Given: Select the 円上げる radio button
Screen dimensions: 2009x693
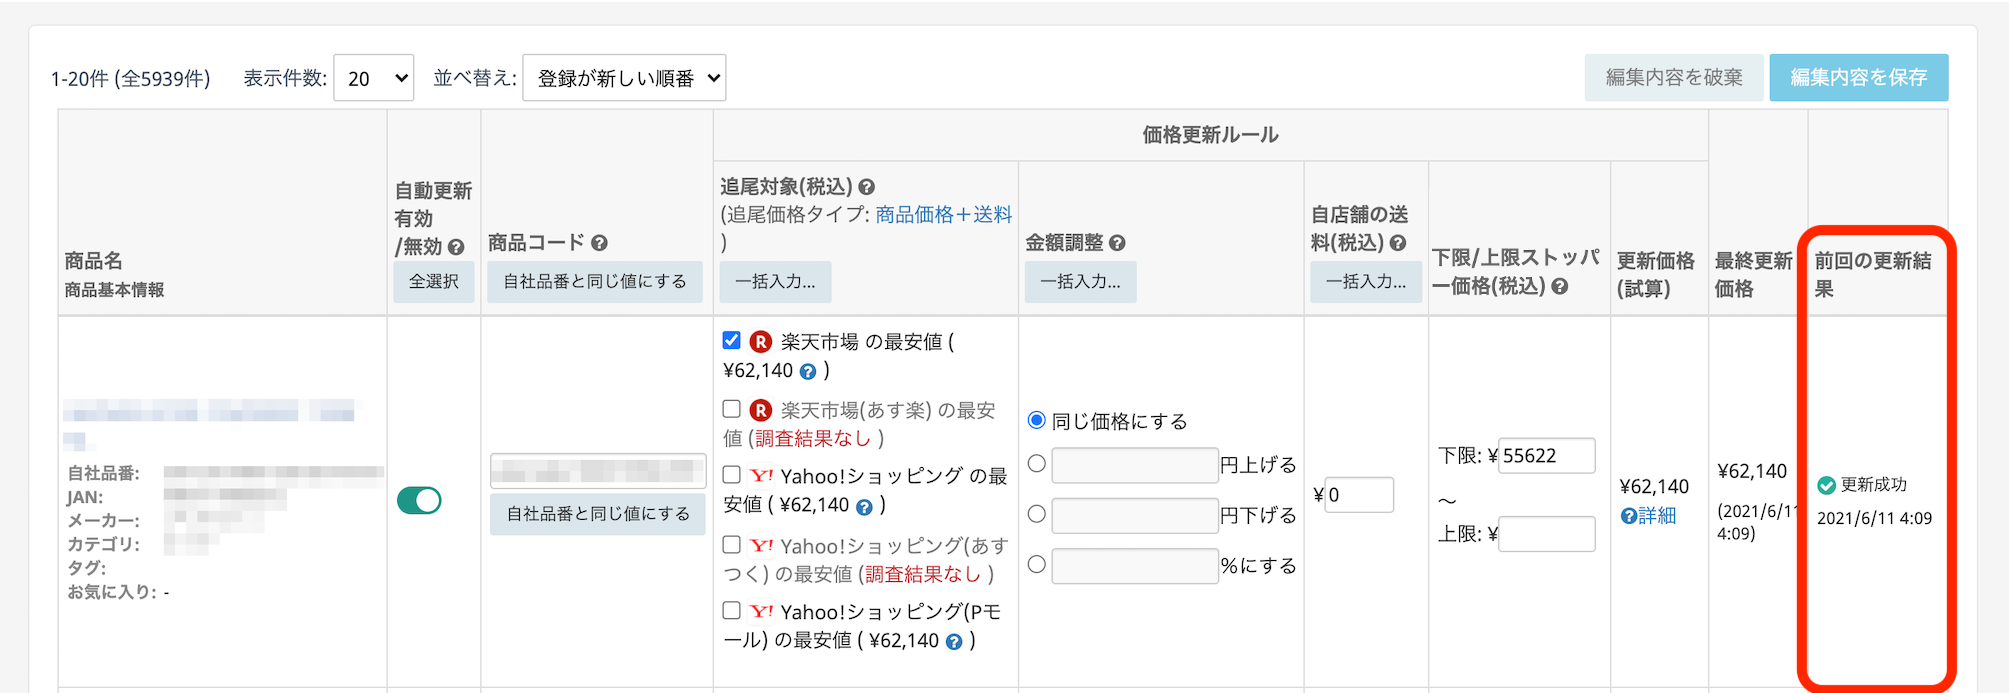Looking at the screenshot, I should click(1037, 464).
